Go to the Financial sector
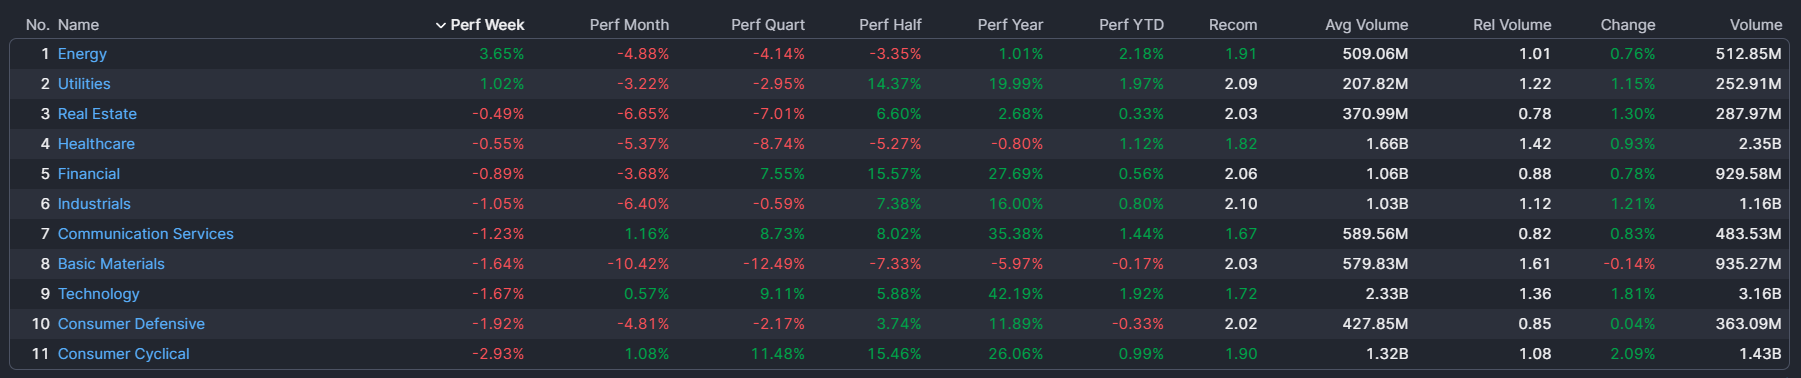 [89, 174]
